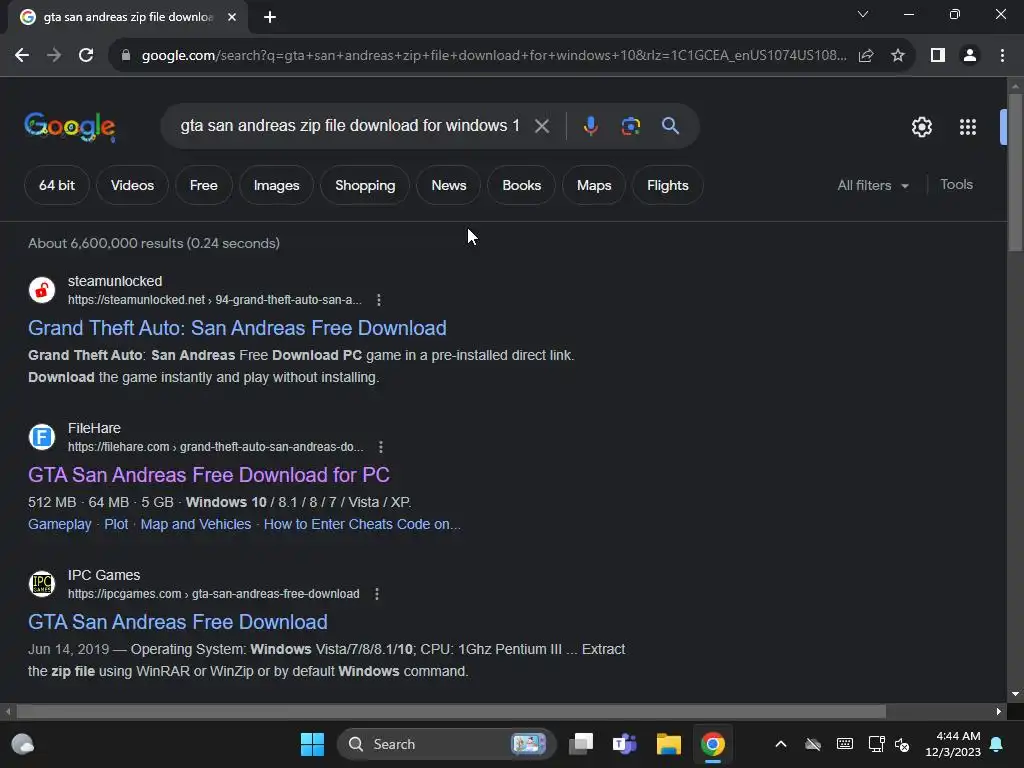1024x768 pixels.
Task: Reload the current page
Action: 86,56
